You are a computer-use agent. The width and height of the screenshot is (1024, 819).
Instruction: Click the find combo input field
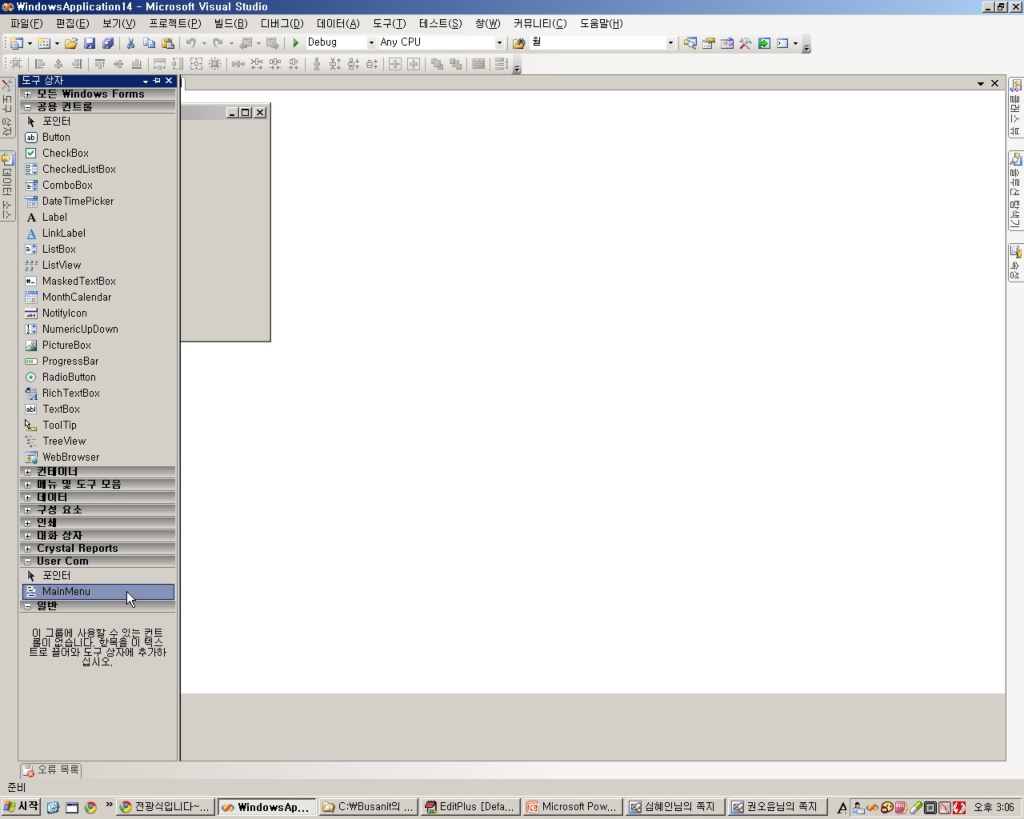(x=596, y=42)
